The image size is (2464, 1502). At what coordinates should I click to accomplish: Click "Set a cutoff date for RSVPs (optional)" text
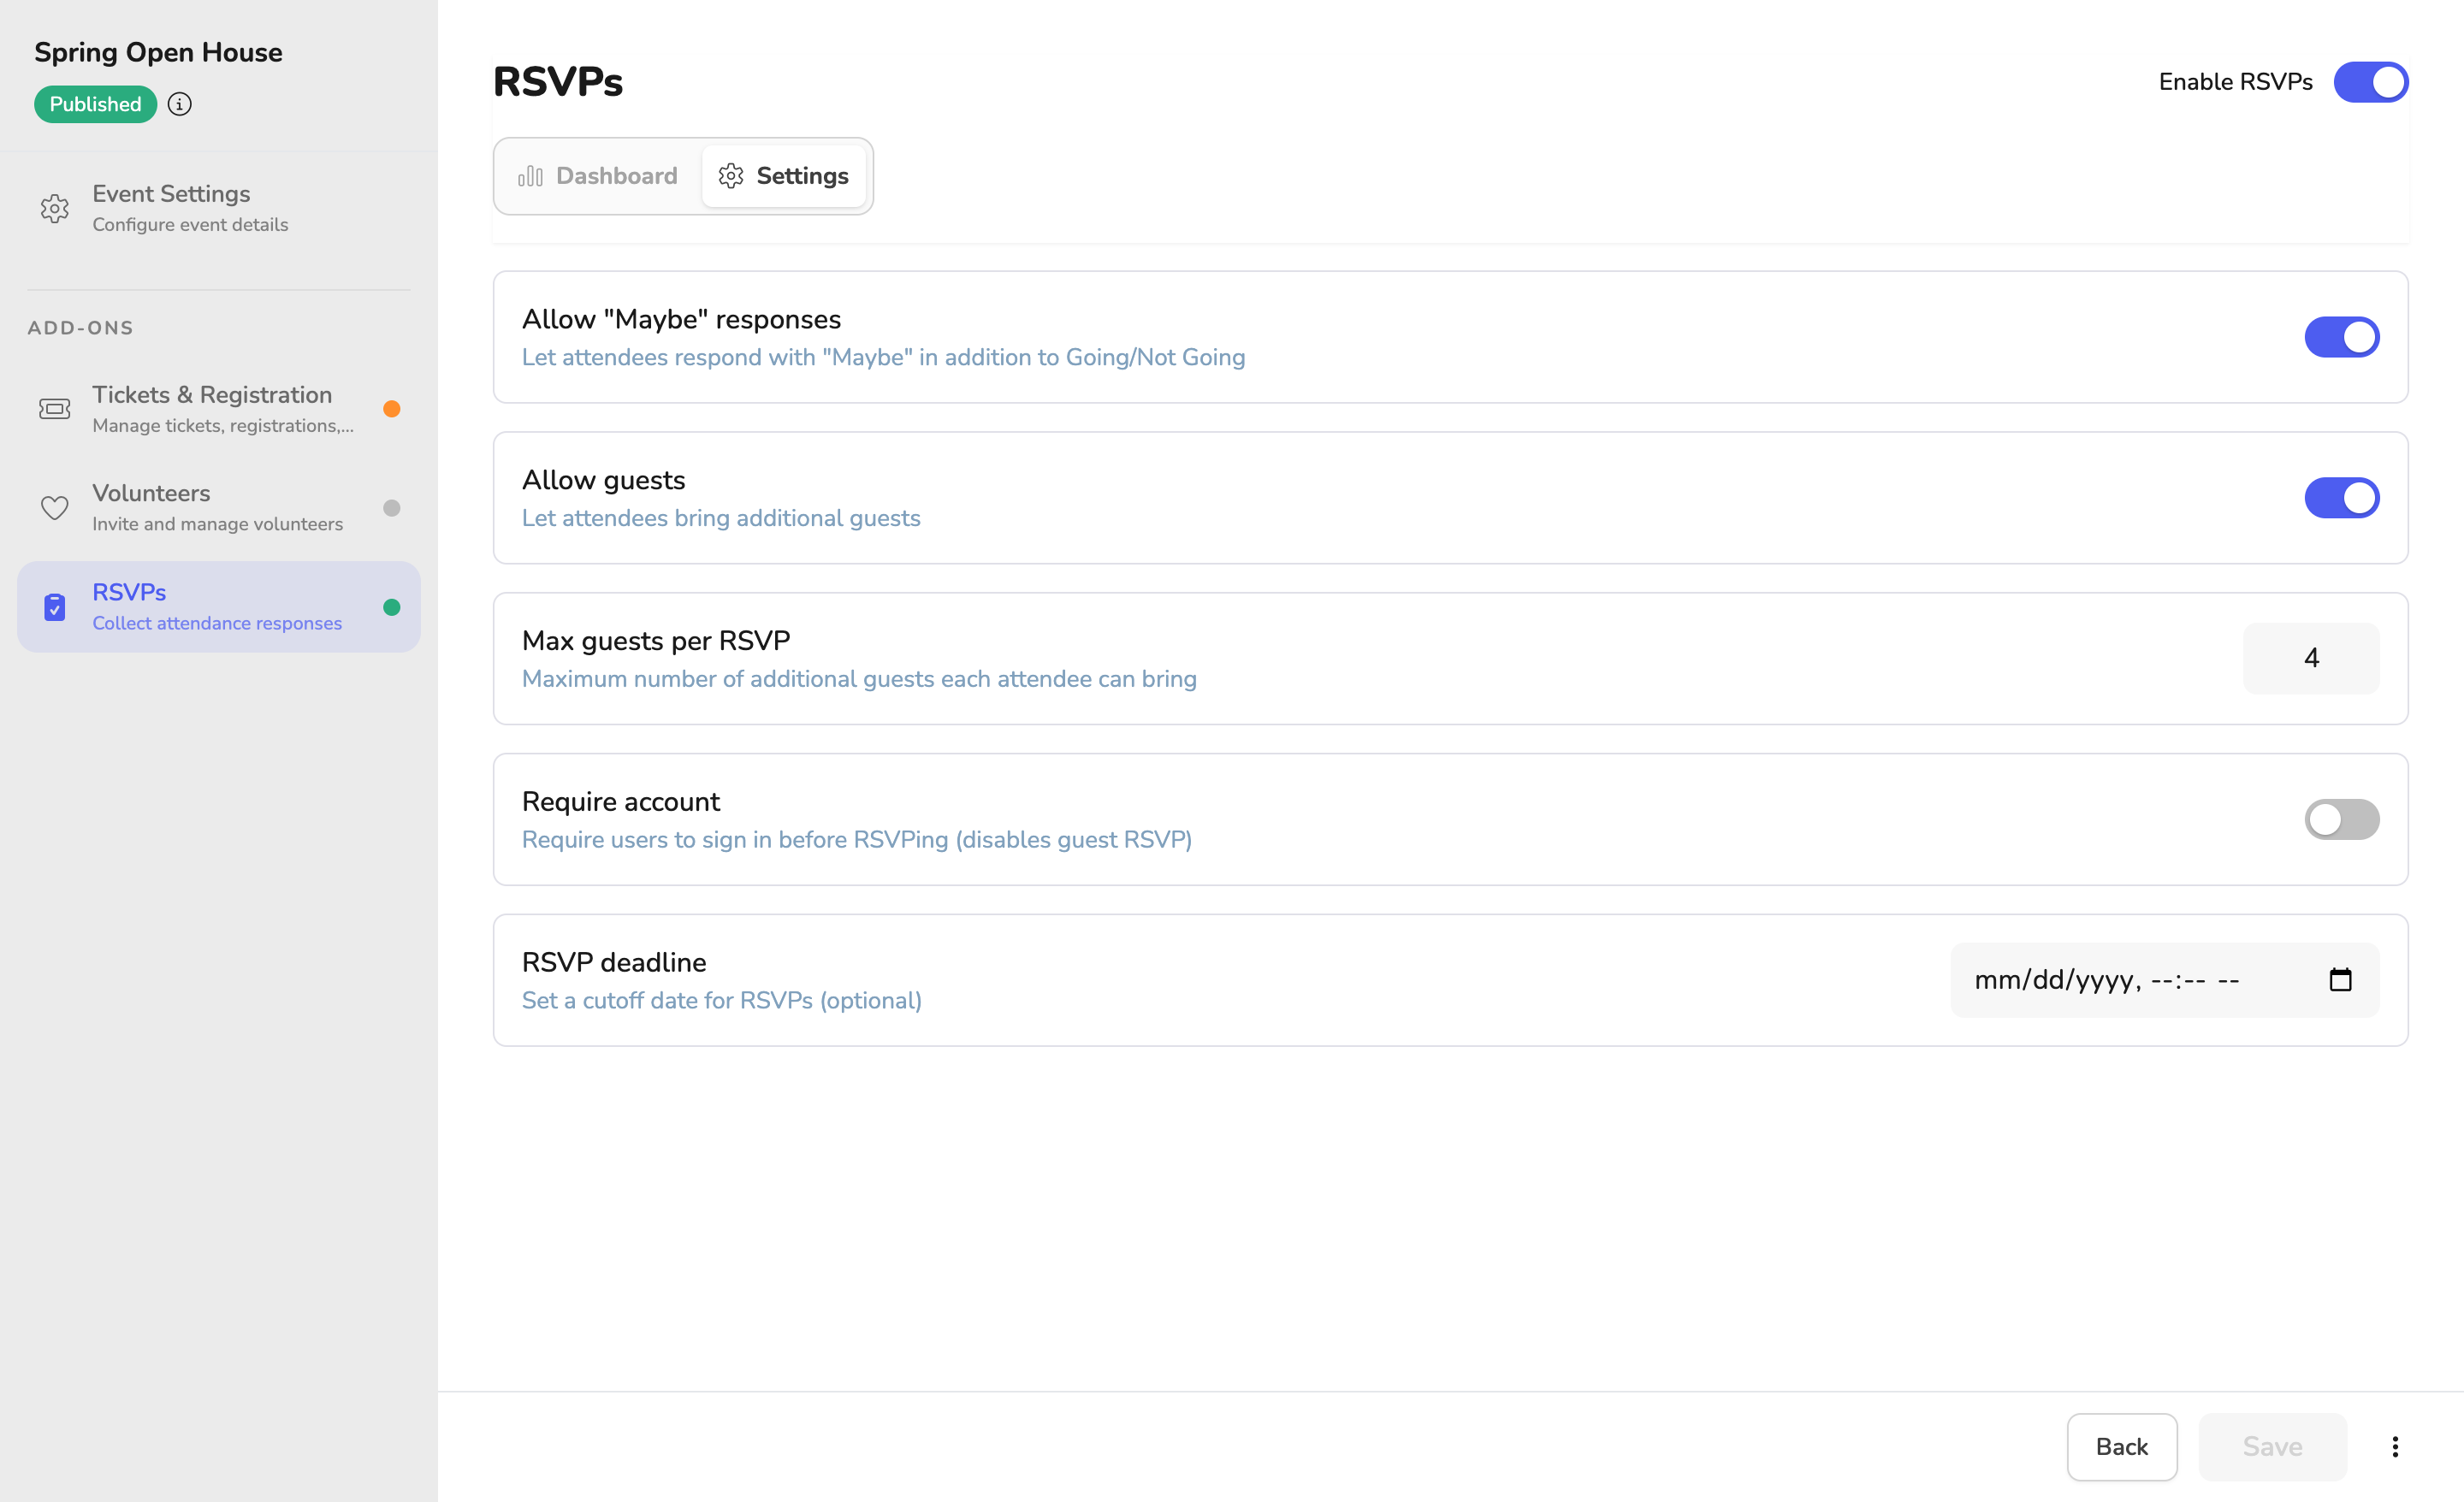point(722,1000)
